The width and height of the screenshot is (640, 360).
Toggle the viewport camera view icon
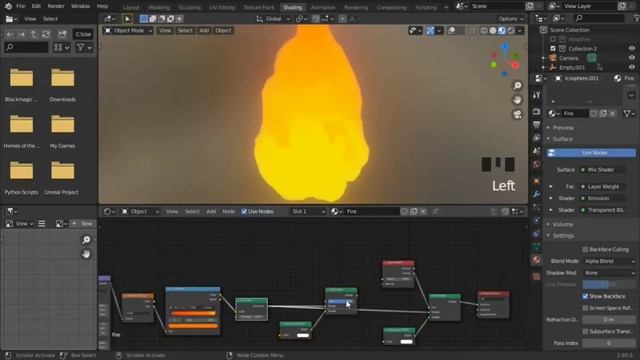tap(517, 115)
